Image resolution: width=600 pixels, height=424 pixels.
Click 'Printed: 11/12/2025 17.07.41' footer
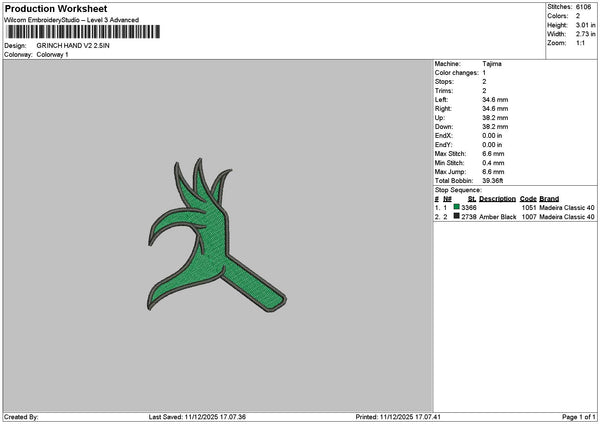coord(398,417)
